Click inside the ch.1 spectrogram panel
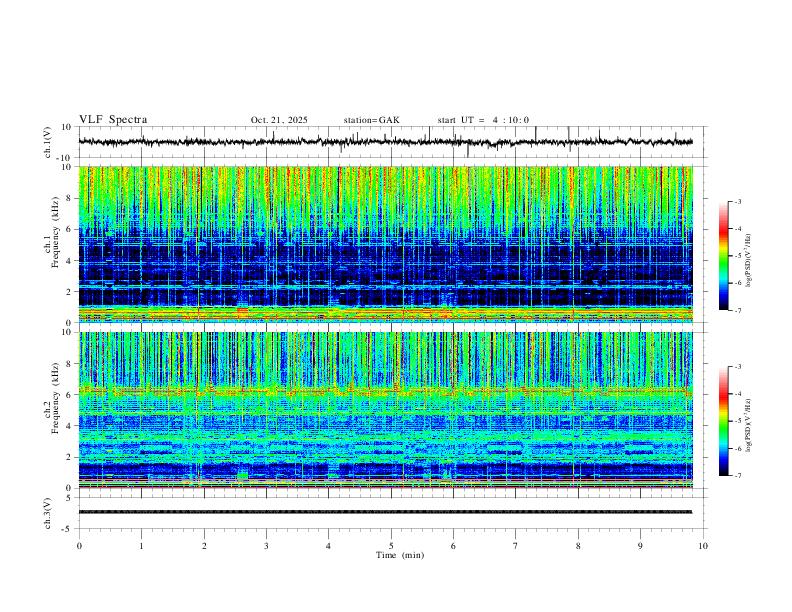 [385, 244]
